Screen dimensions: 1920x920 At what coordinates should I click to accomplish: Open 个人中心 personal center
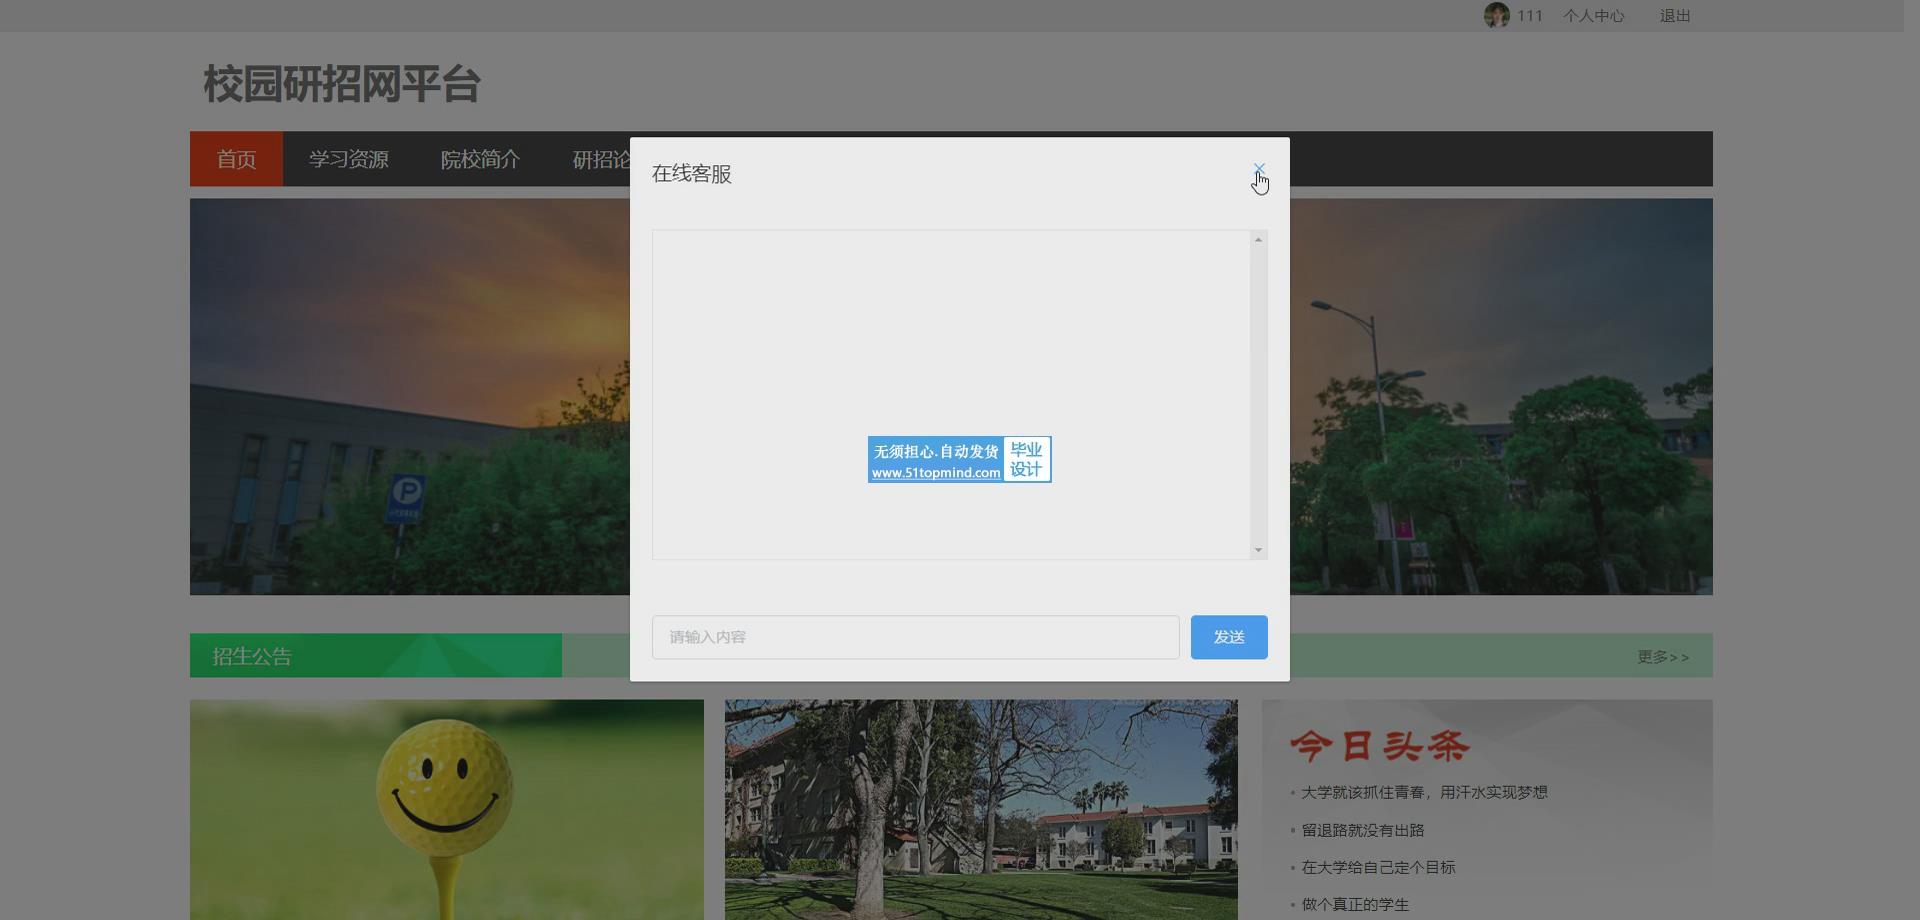pyautogui.click(x=1594, y=16)
